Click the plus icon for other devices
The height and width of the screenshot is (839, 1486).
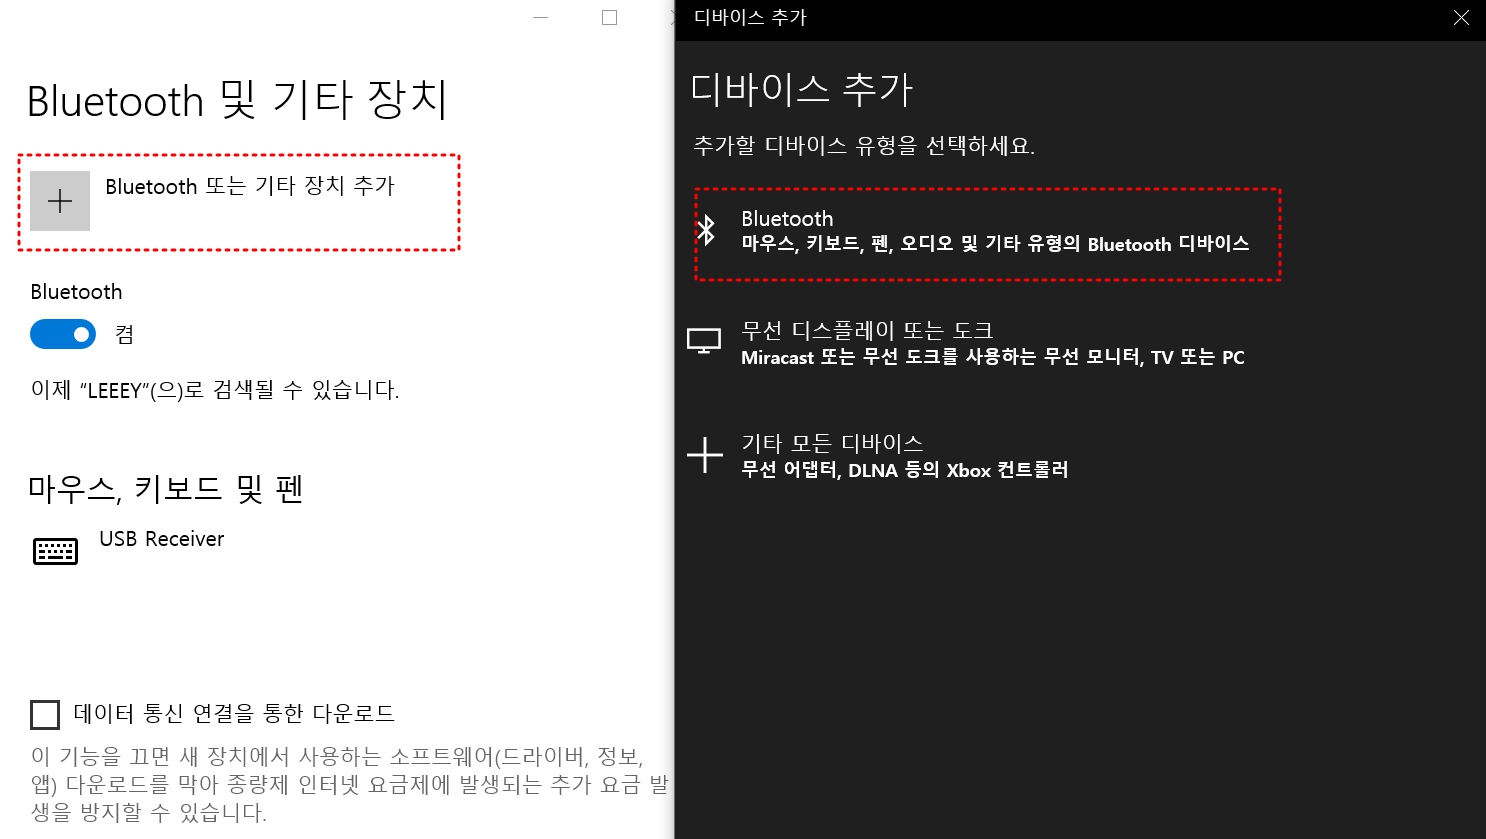point(705,455)
